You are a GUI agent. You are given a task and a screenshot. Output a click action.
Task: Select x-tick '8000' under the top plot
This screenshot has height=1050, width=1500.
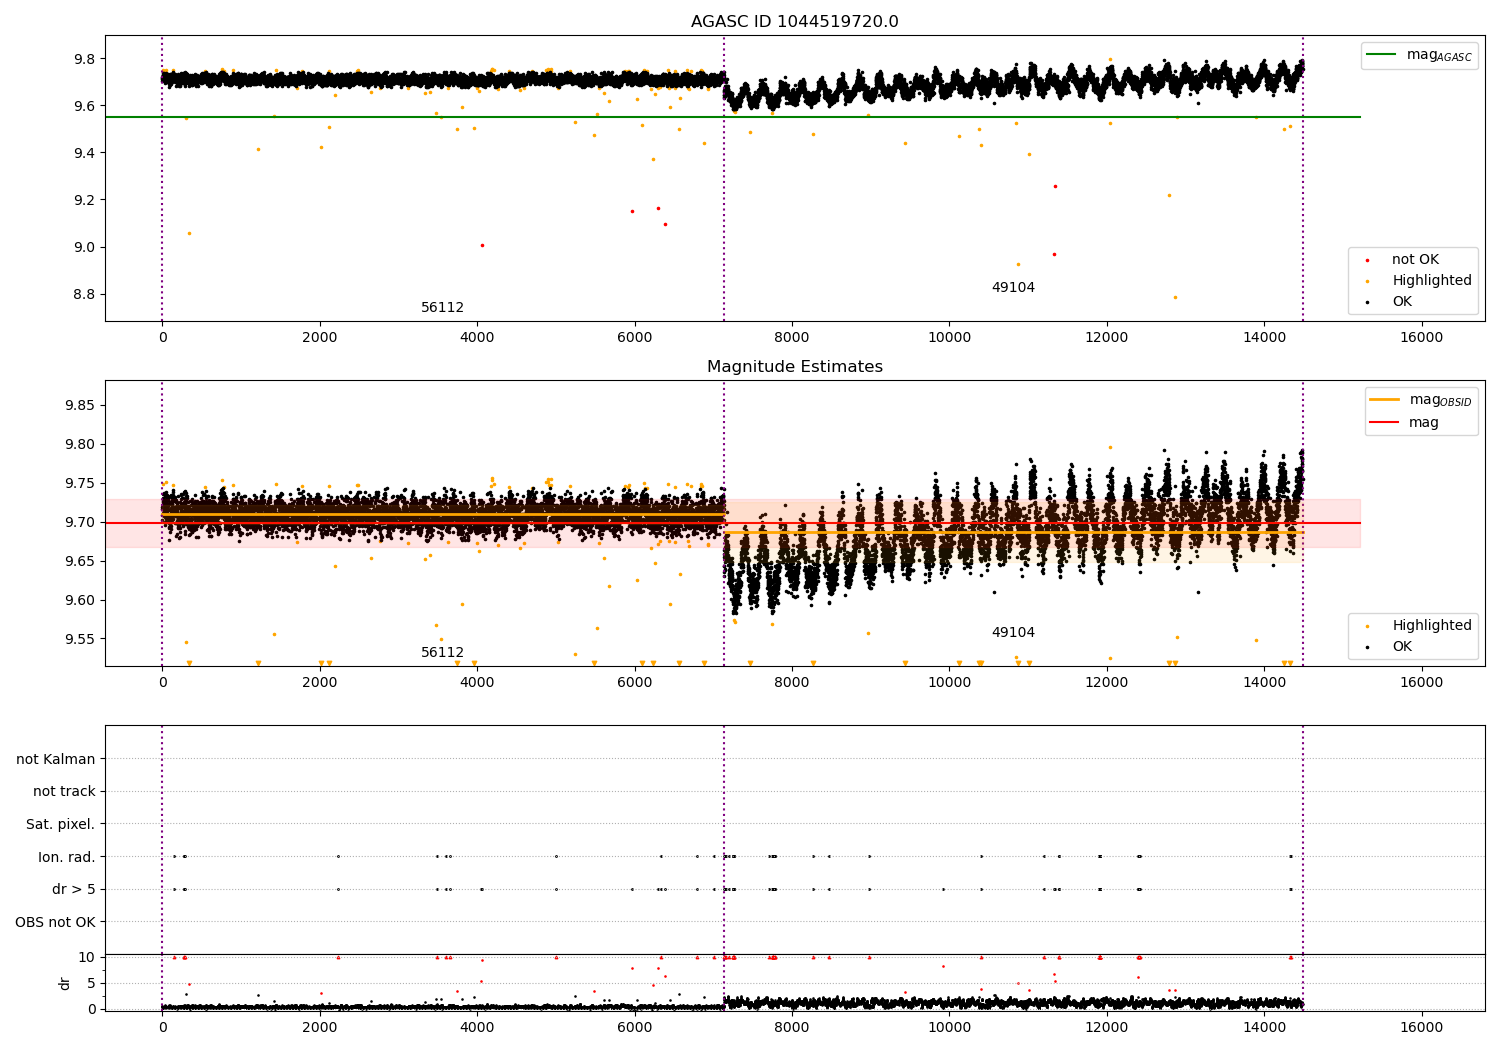point(792,338)
